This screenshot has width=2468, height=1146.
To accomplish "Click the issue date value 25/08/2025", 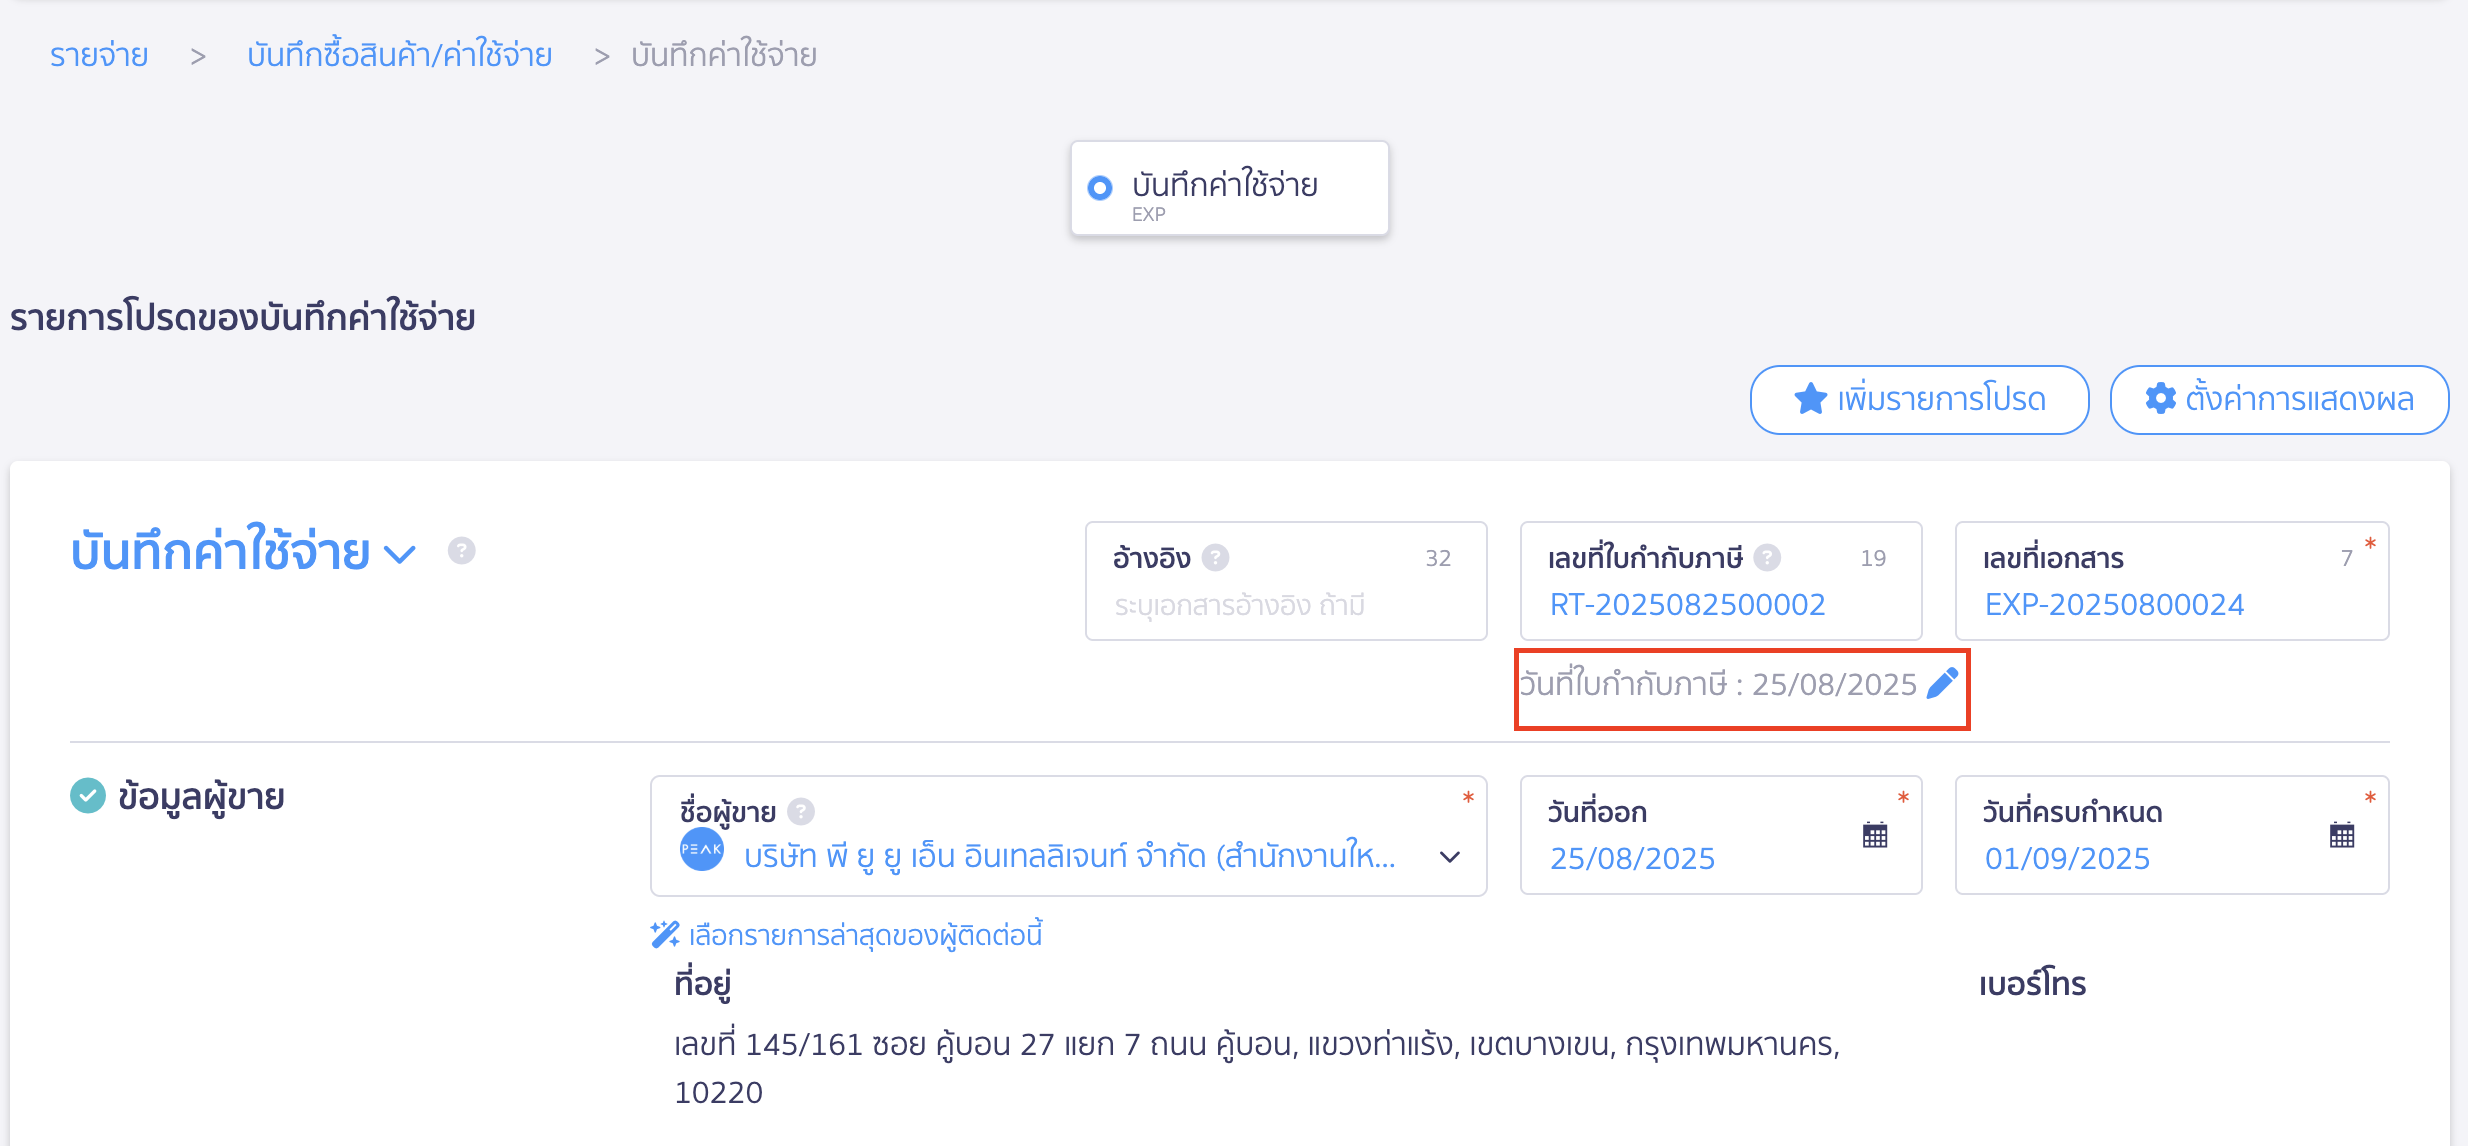I will point(1633,859).
